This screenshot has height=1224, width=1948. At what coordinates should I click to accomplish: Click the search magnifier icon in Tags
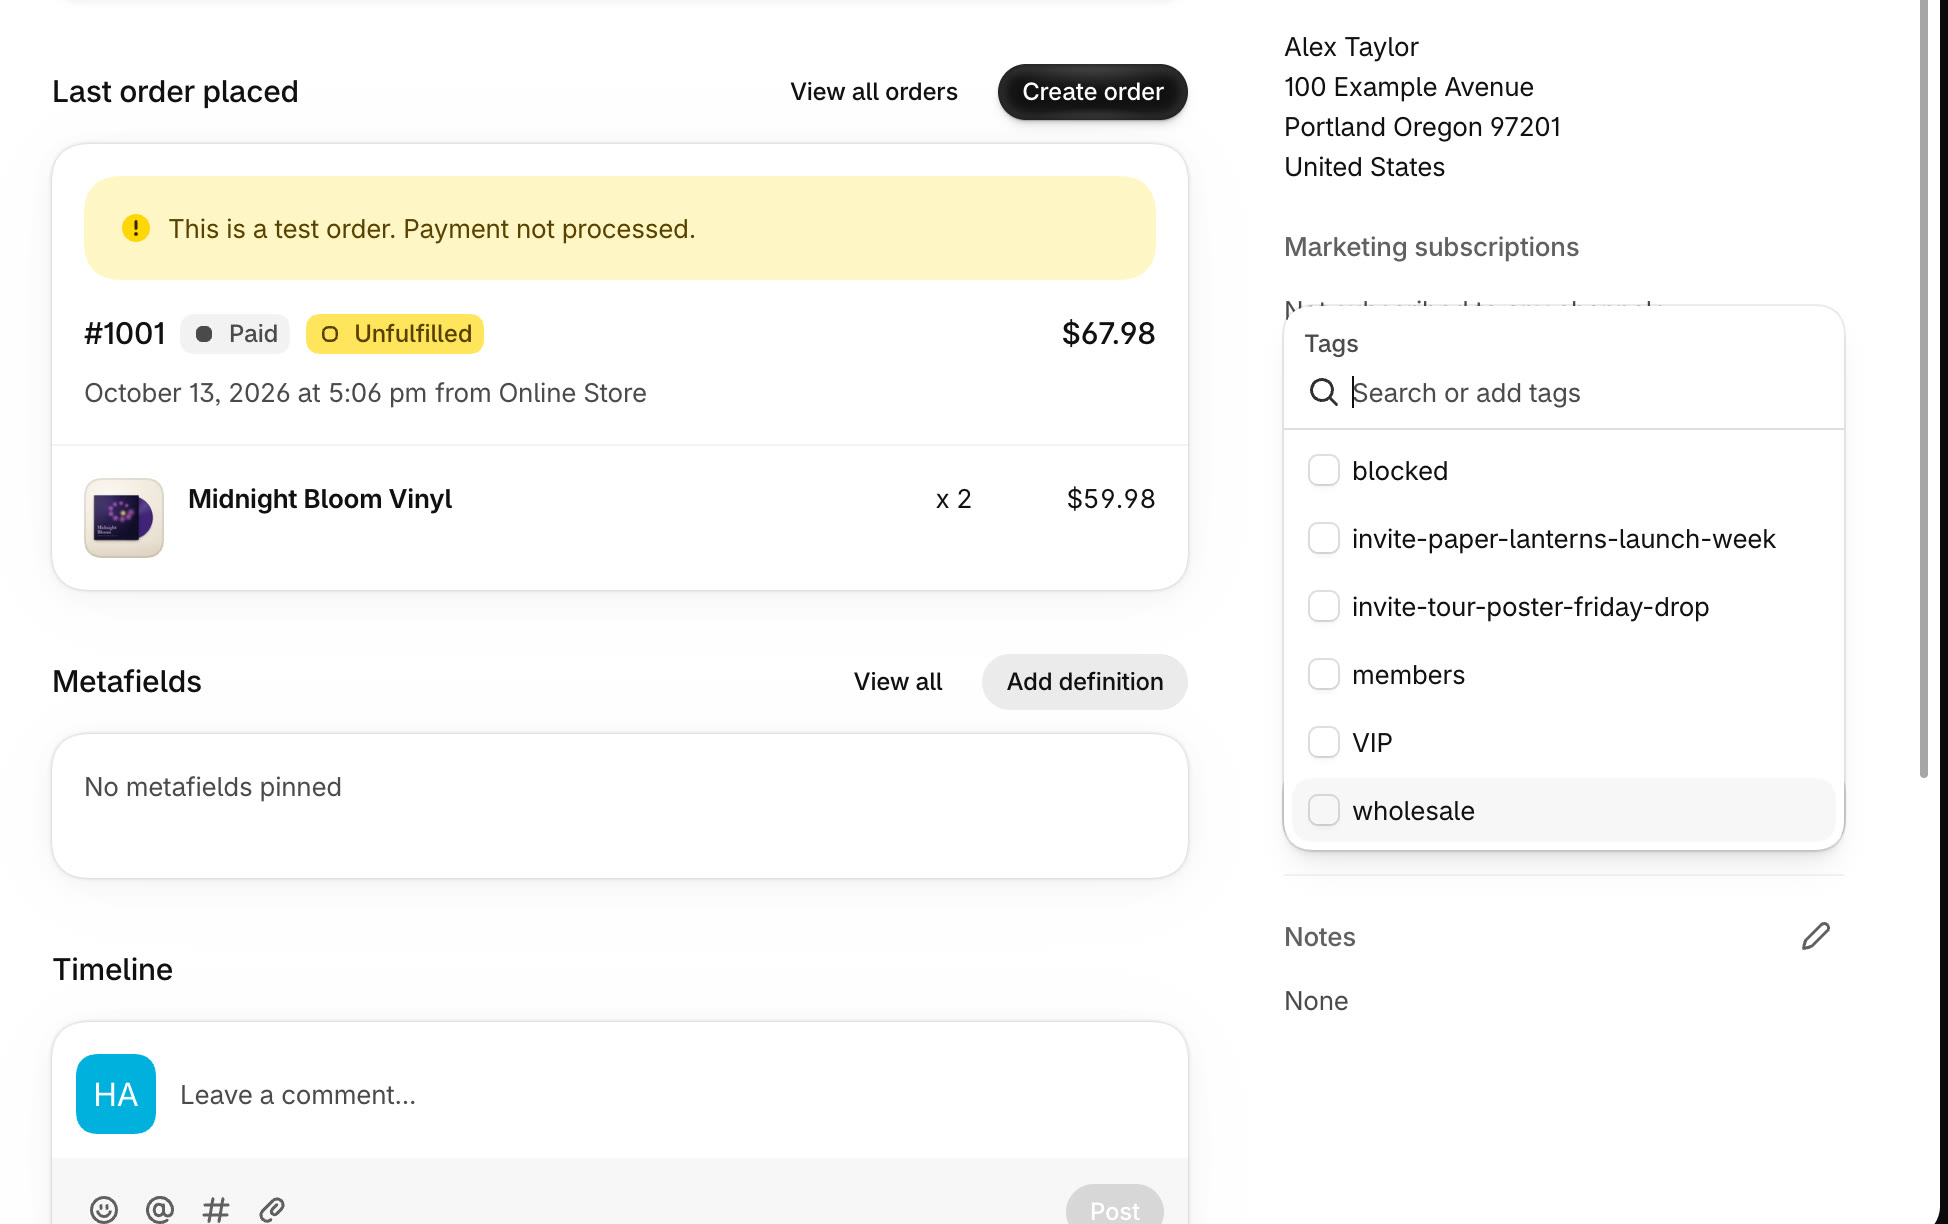(1323, 392)
